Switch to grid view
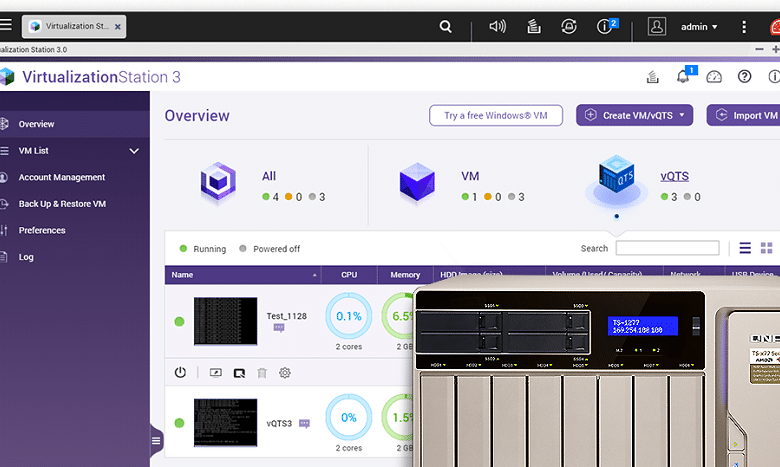This screenshot has width=780, height=467. tap(767, 248)
